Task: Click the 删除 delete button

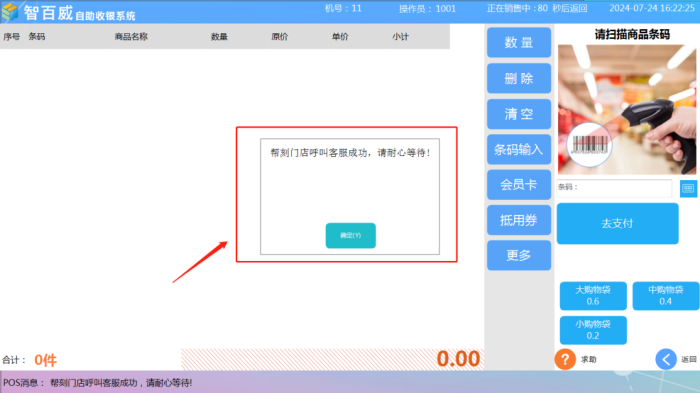Action: point(519,78)
